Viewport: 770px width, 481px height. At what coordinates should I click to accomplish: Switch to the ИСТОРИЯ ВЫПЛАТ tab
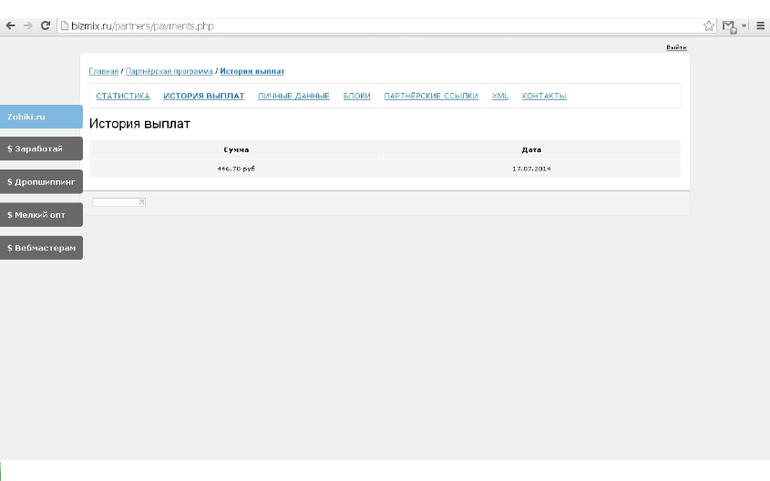[204, 96]
